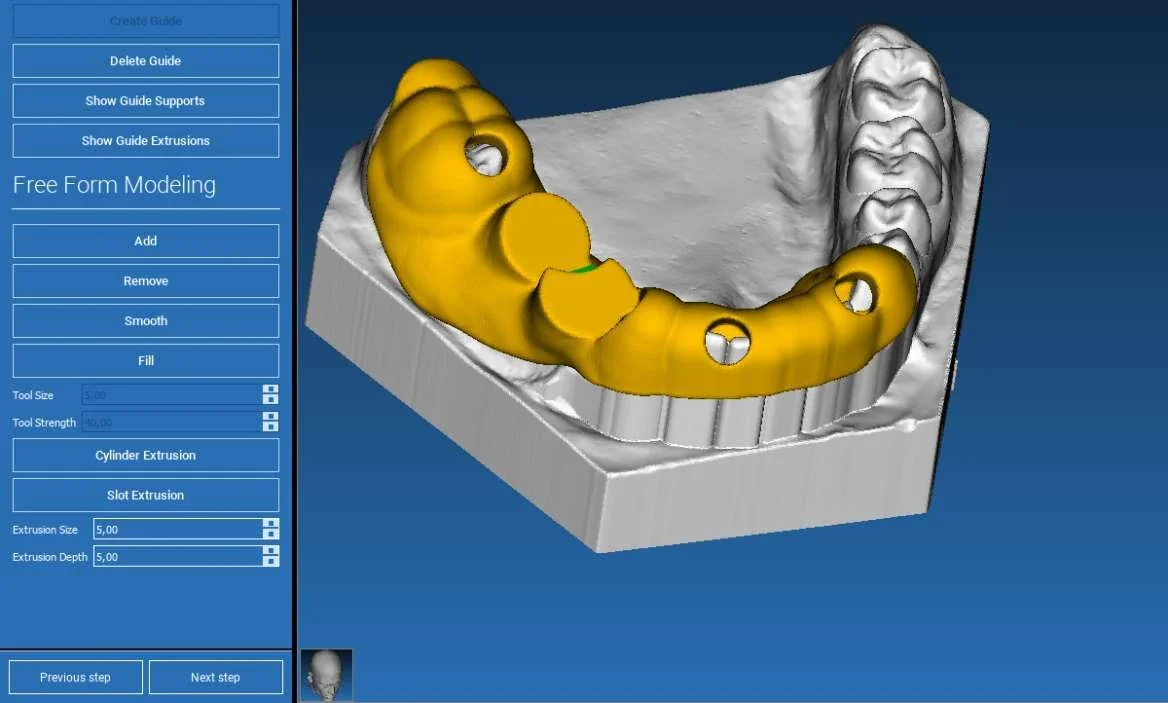Start a Cylinder Extrusion
The image size is (1168, 703).
click(x=146, y=455)
